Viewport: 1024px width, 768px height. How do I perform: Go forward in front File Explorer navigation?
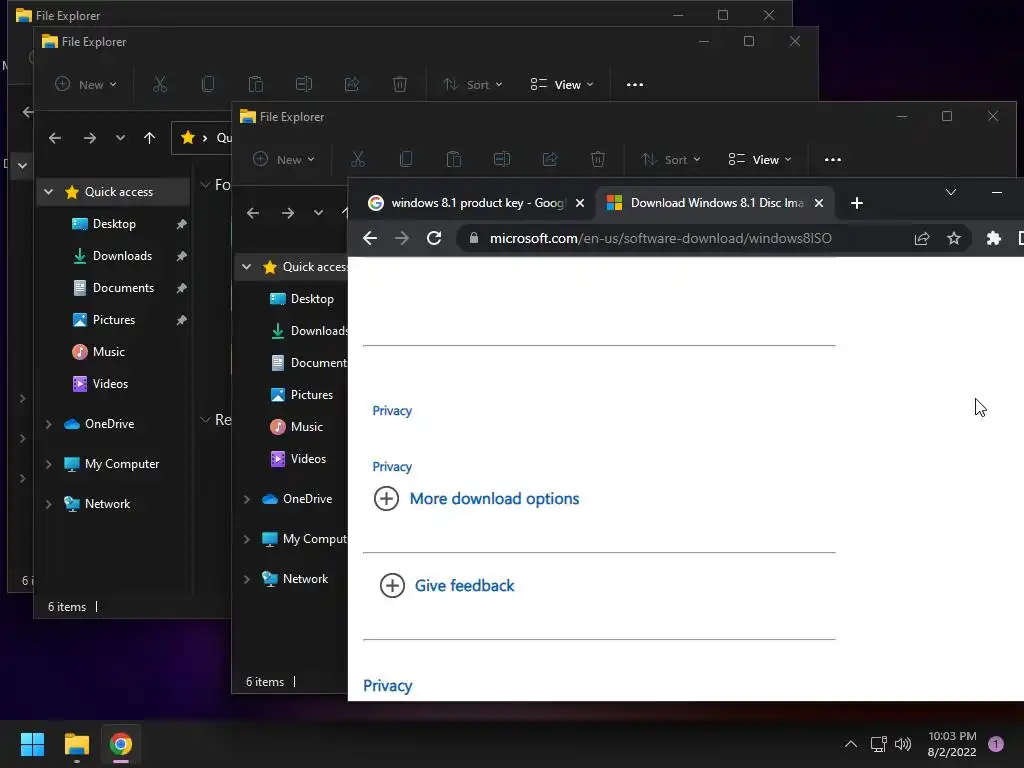tap(288, 213)
